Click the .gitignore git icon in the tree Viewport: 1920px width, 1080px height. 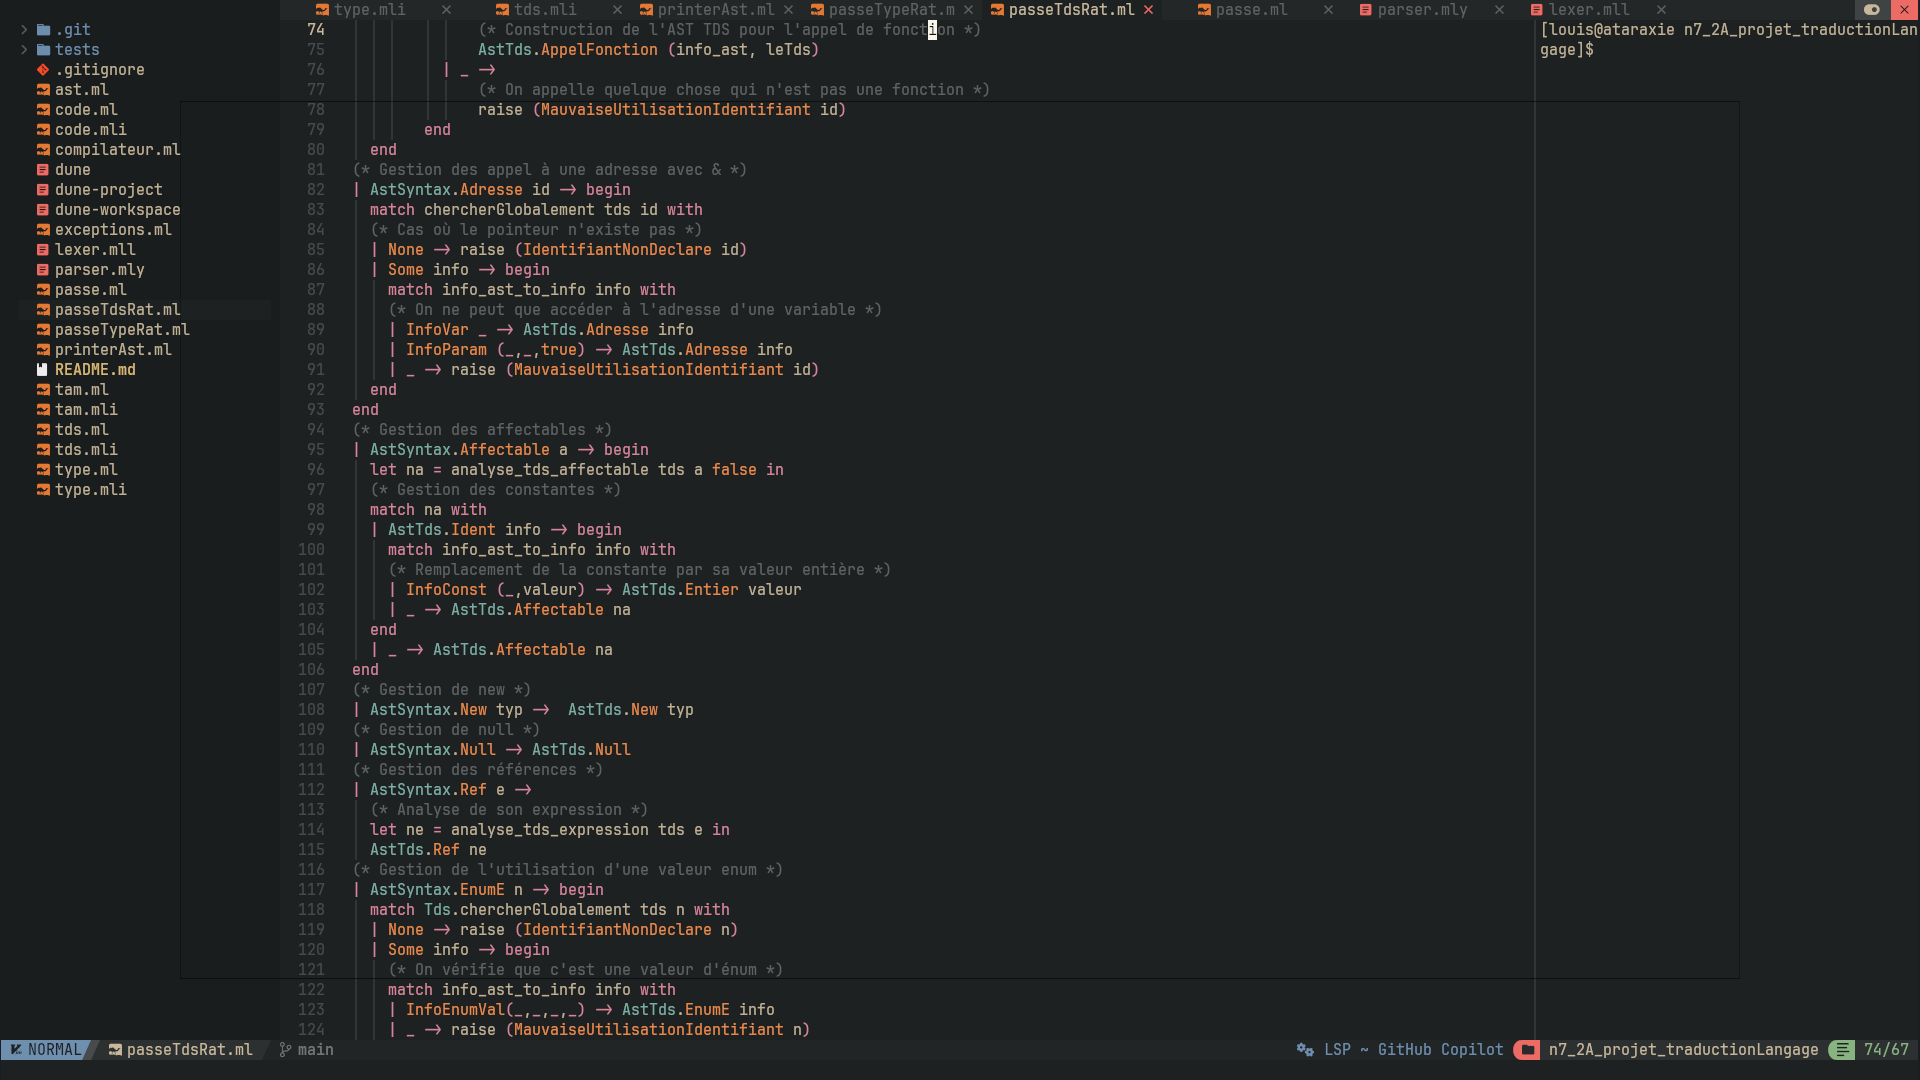click(42, 70)
